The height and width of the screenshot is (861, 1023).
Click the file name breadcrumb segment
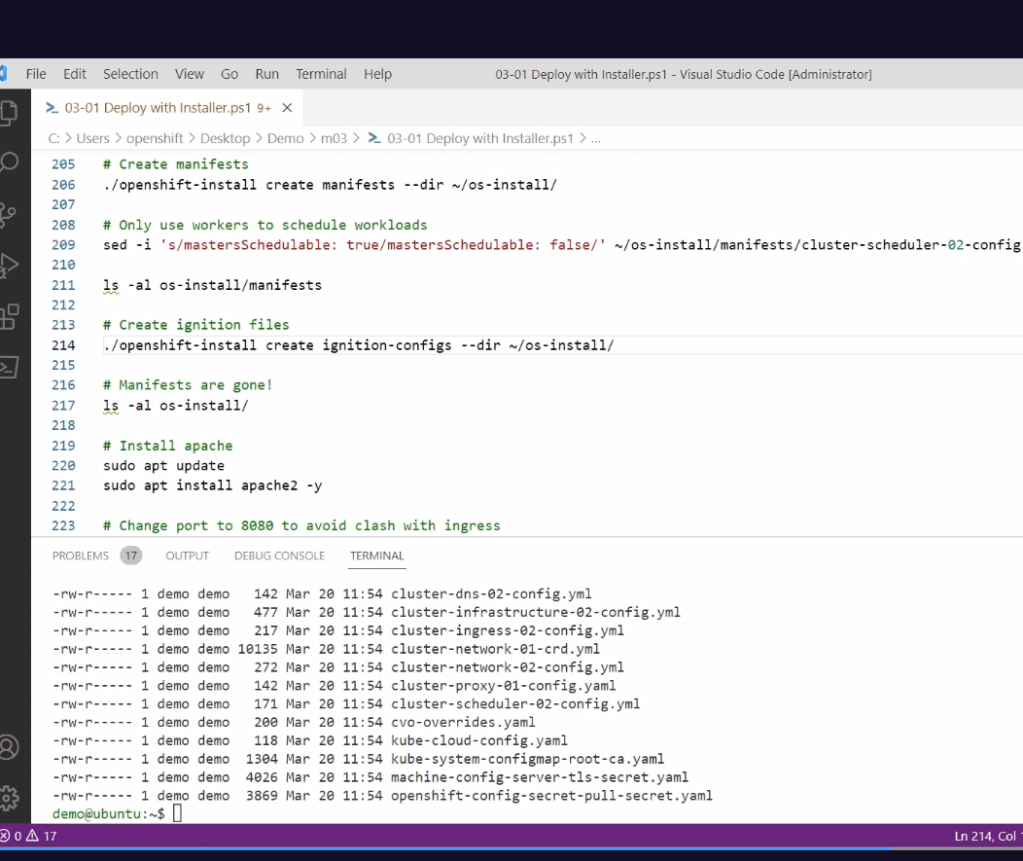480,138
